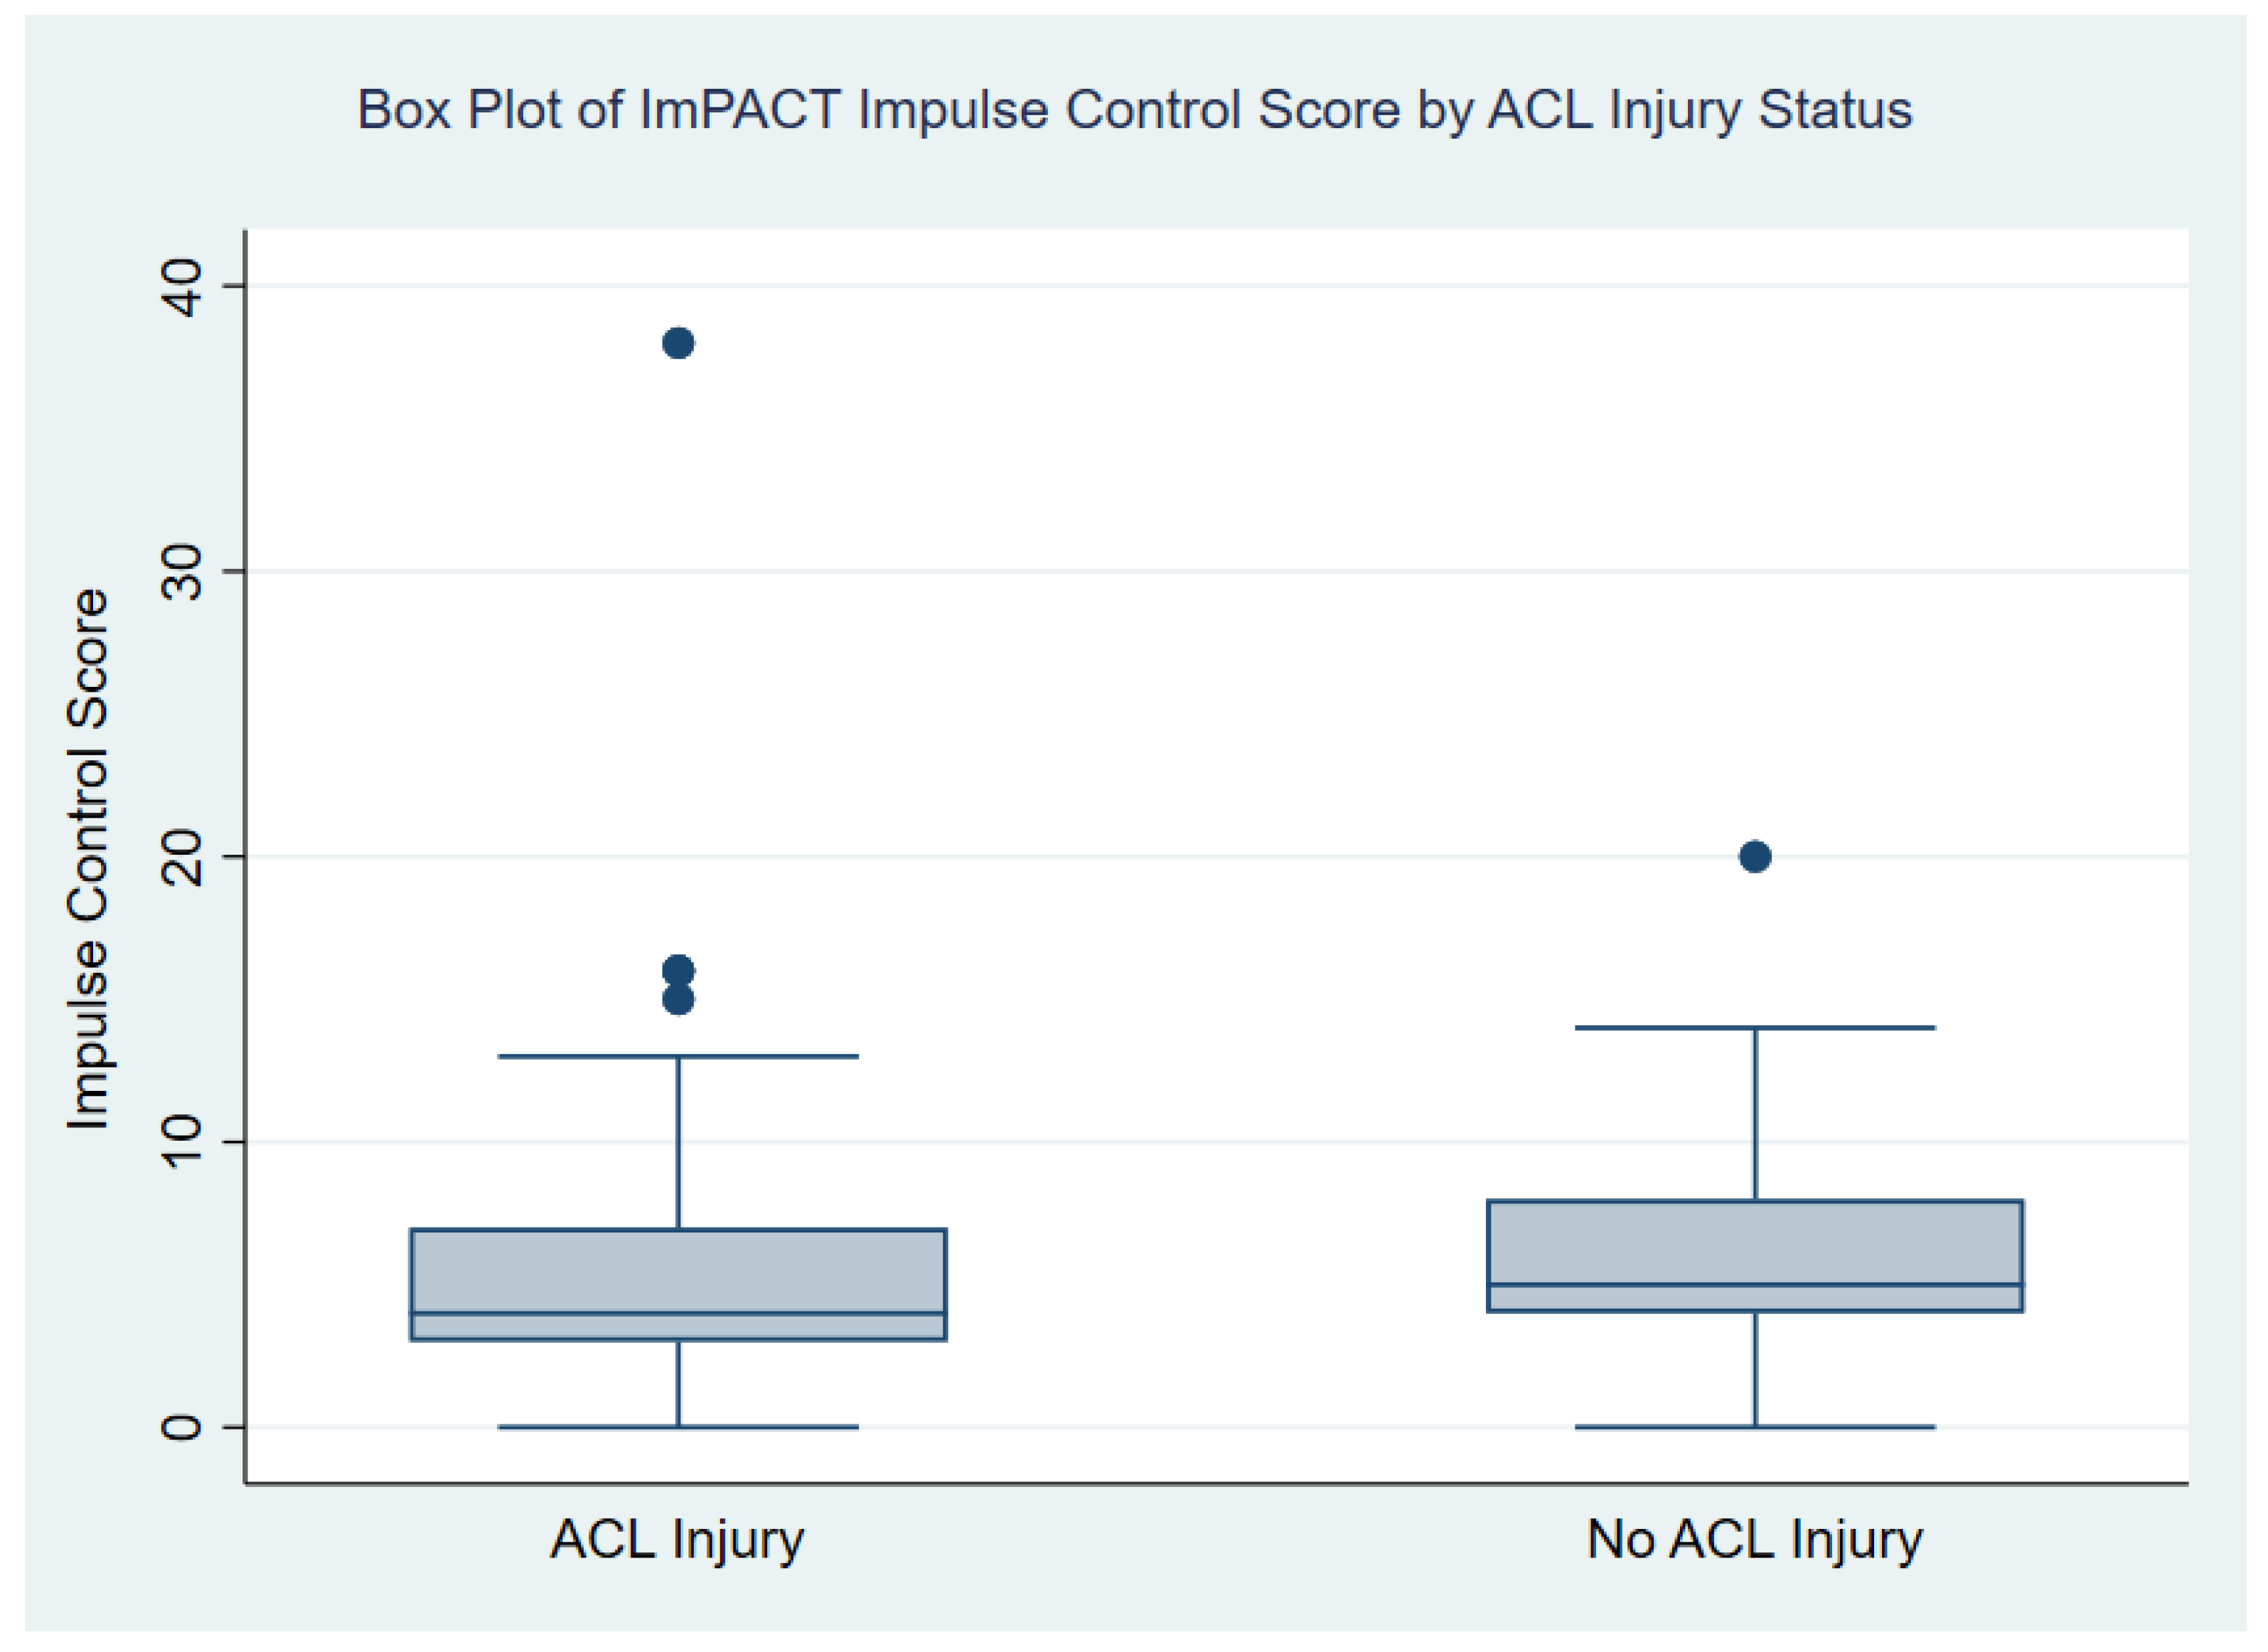Image resolution: width=2268 pixels, height=1652 pixels.
Task: Click the ACL Injury upper whisker cap
Action: [678, 1056]
